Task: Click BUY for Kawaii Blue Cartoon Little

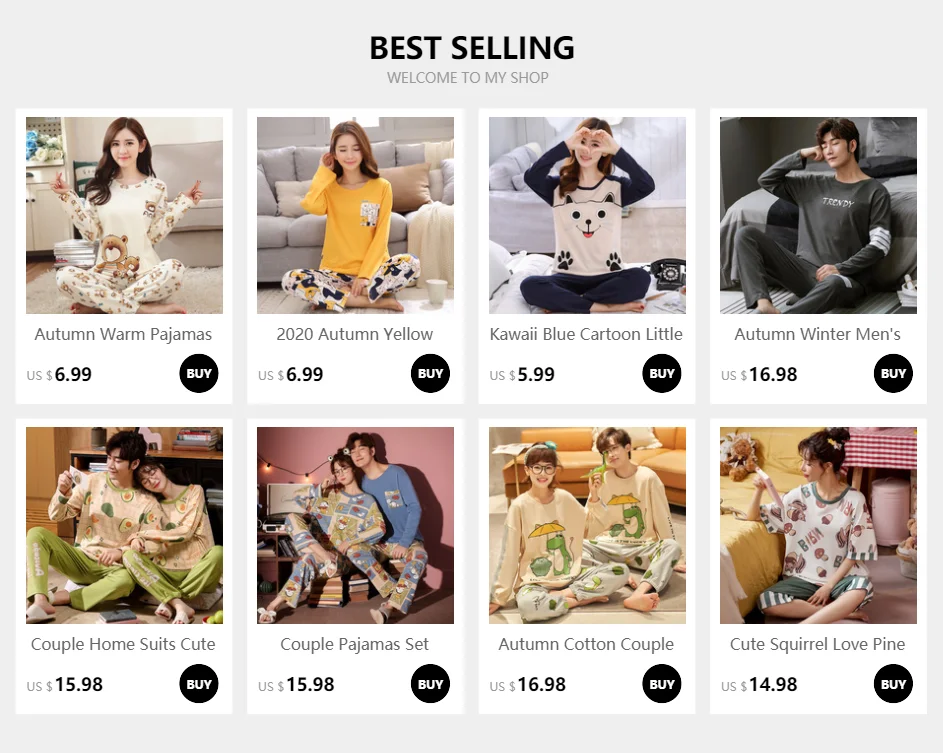Action: tap(662, 373)
